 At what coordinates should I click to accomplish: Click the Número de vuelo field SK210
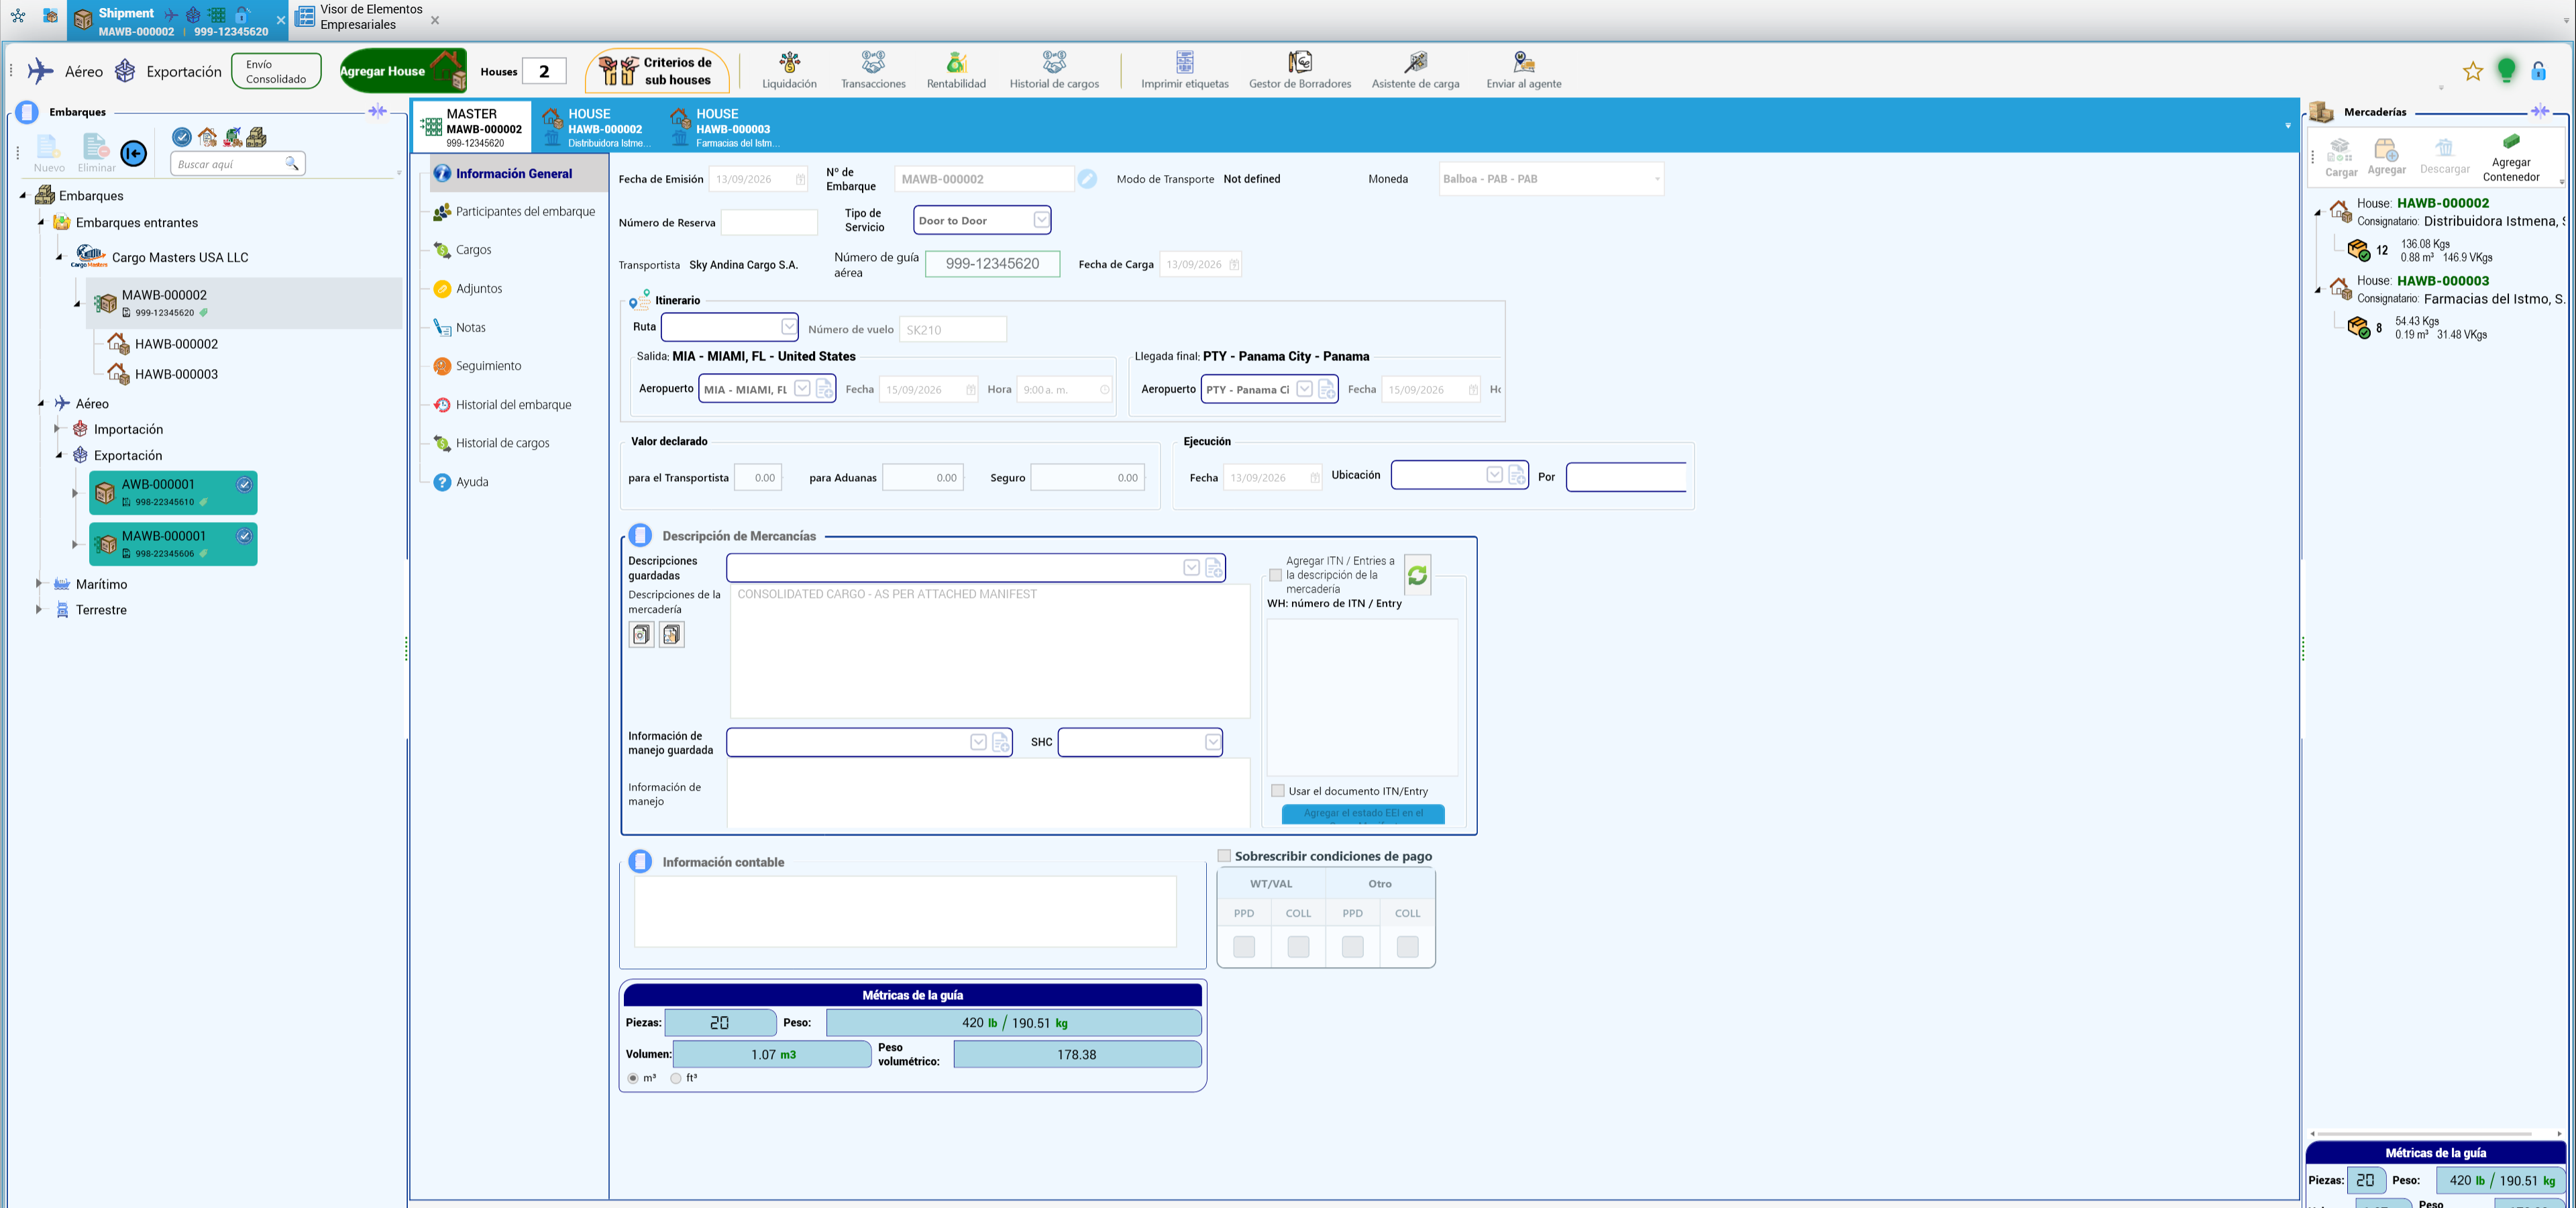click(953, 329)
